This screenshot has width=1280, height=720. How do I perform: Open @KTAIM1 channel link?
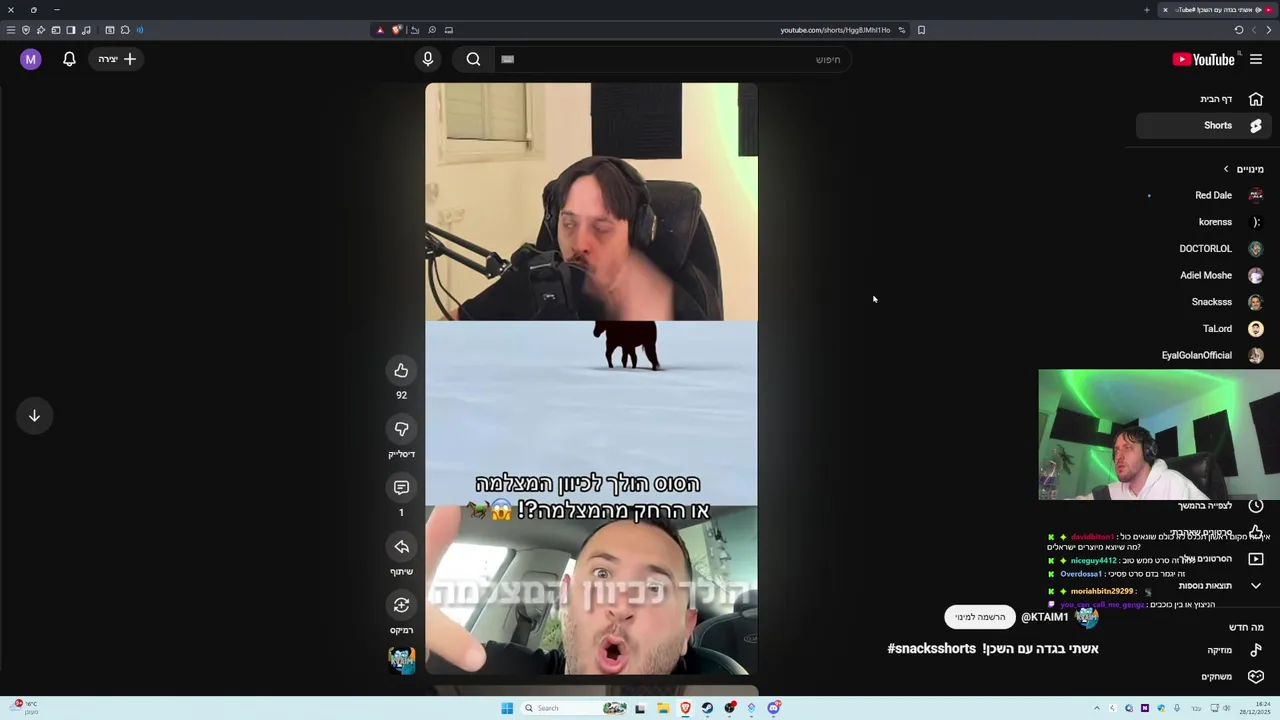pyautogui.click(x=1045, y=617)
